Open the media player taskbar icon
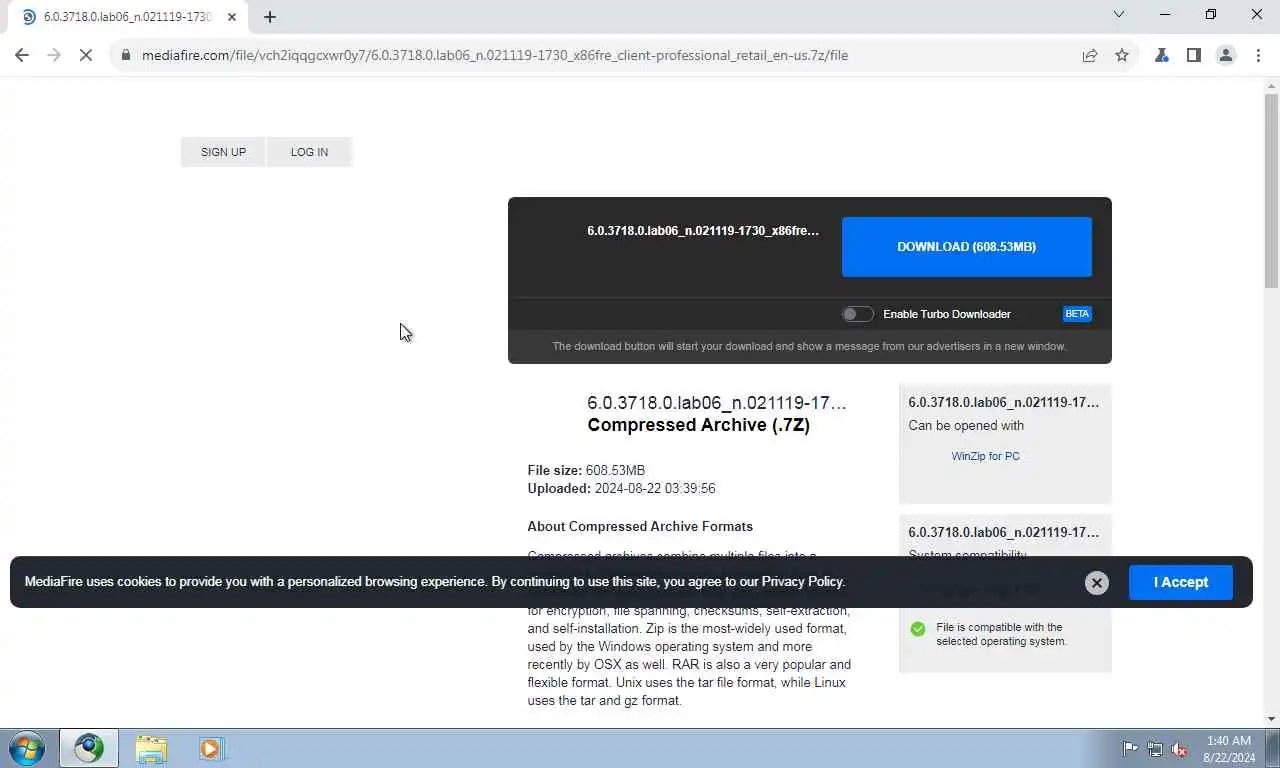Screen dimensions: 1280x768 tap(211, 748)
